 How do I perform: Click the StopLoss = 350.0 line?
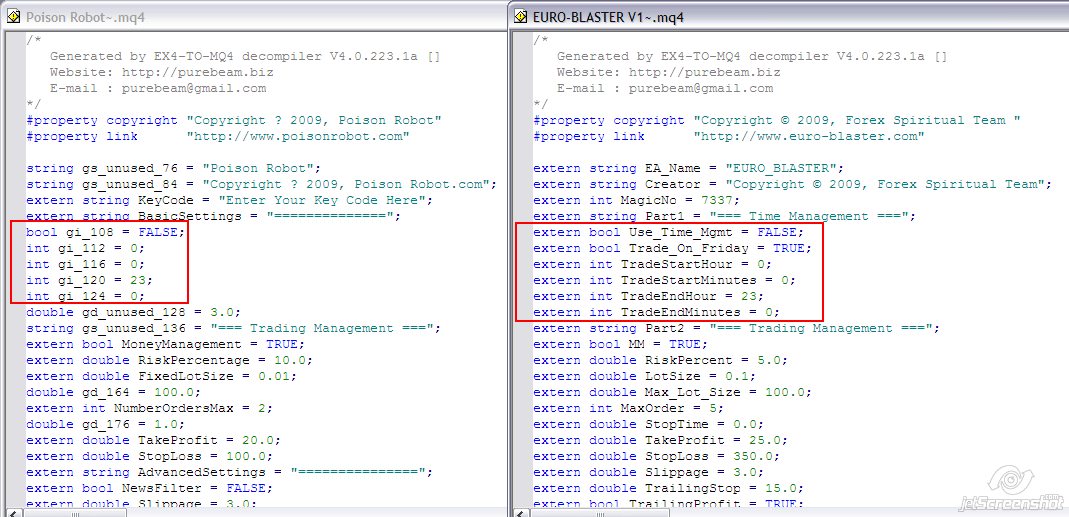click(657, 456)
